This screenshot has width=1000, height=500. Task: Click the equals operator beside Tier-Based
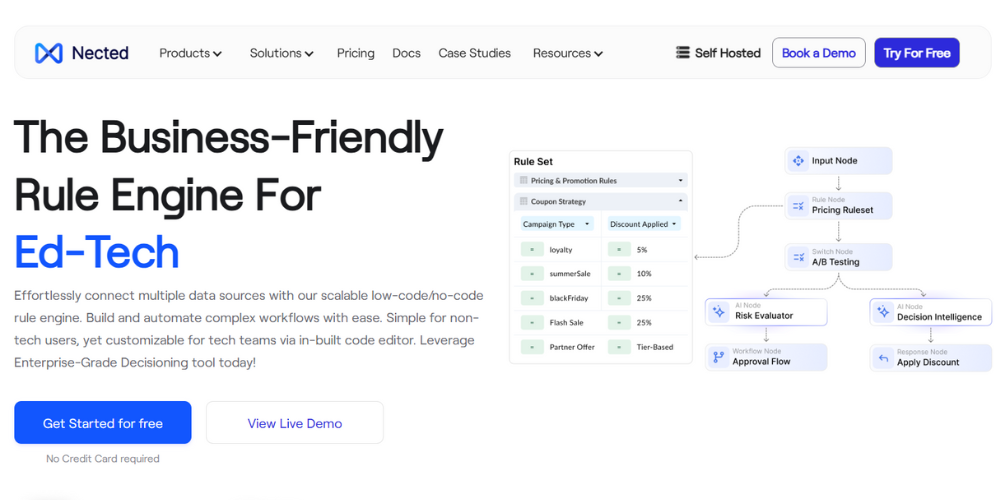[619, 347]
